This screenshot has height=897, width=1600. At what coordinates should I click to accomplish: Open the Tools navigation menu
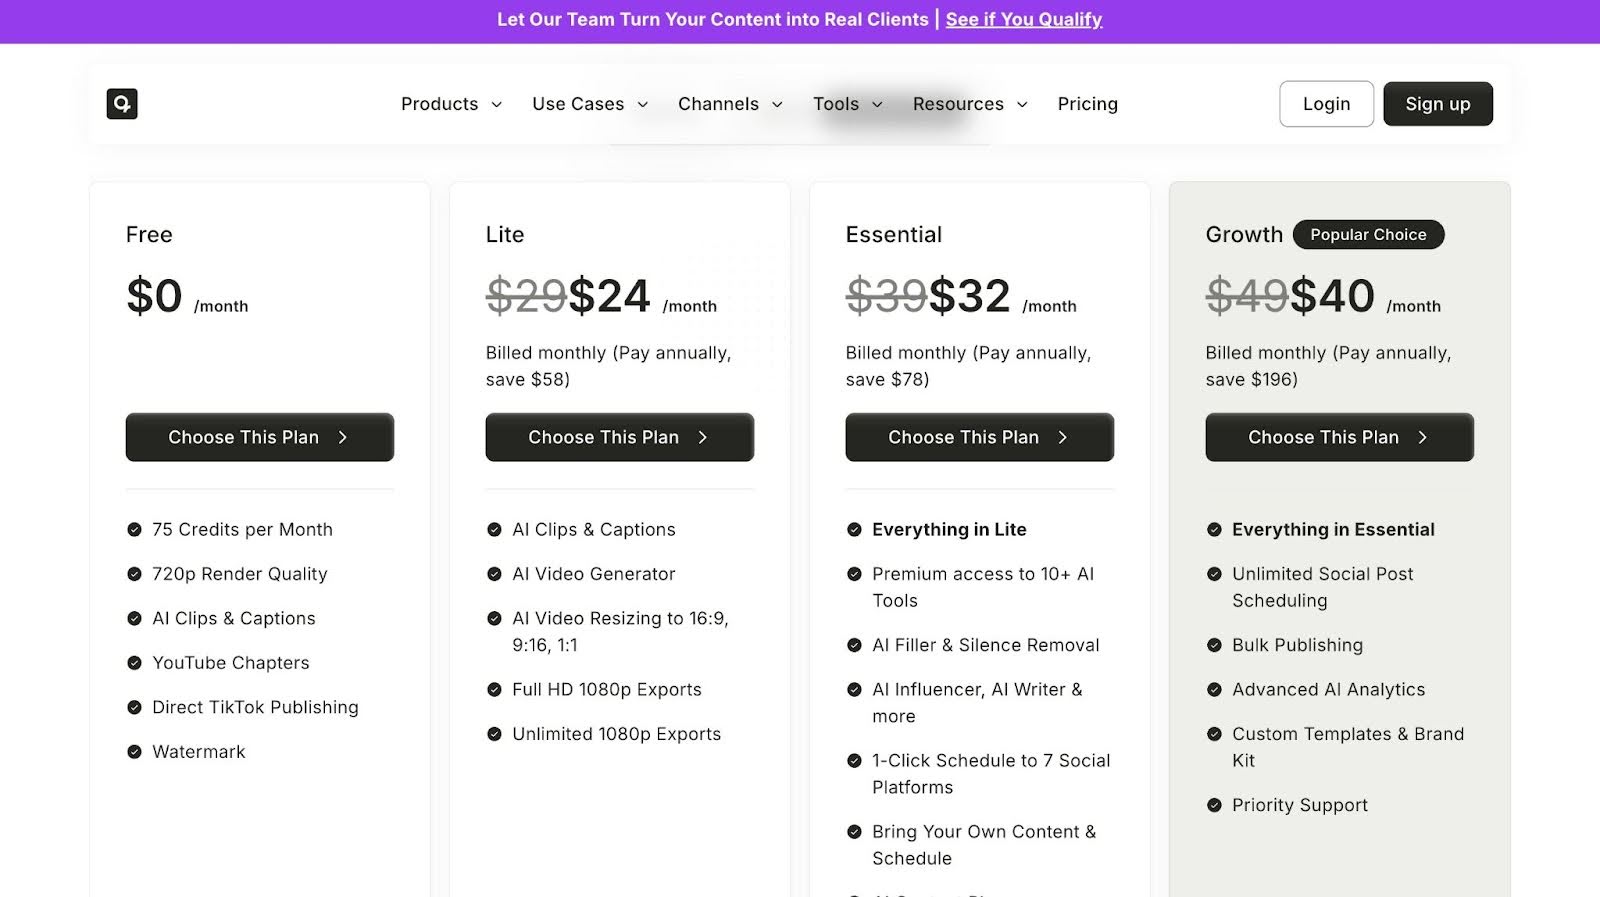tap(847, 104)
